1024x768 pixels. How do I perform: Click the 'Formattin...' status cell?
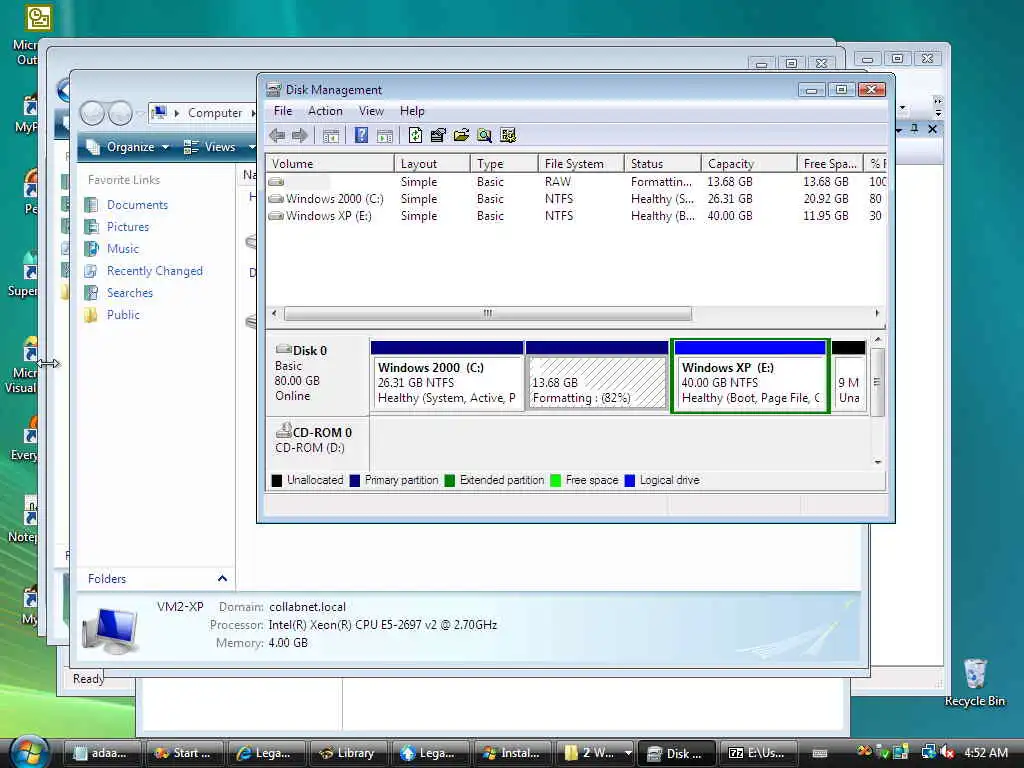pos(661,182)
